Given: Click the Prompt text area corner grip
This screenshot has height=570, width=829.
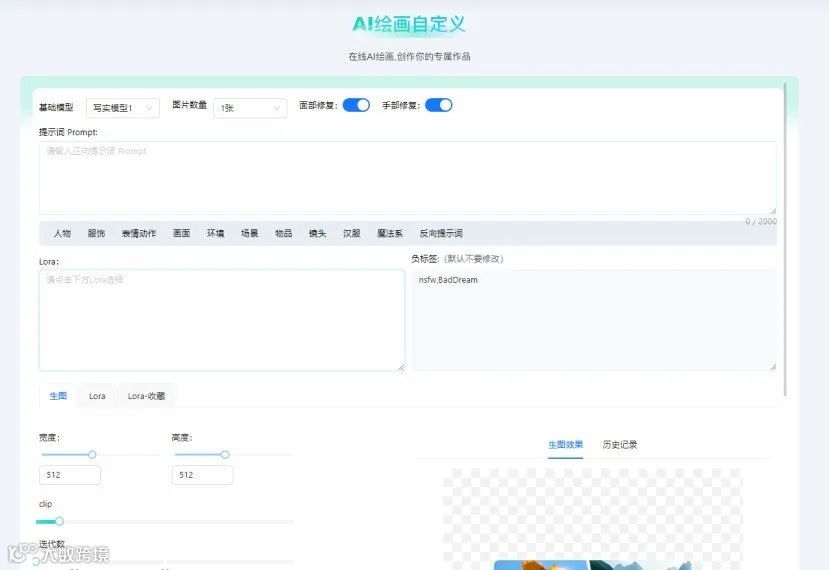Looking at the screenshot, I should (x=772, y=210).
